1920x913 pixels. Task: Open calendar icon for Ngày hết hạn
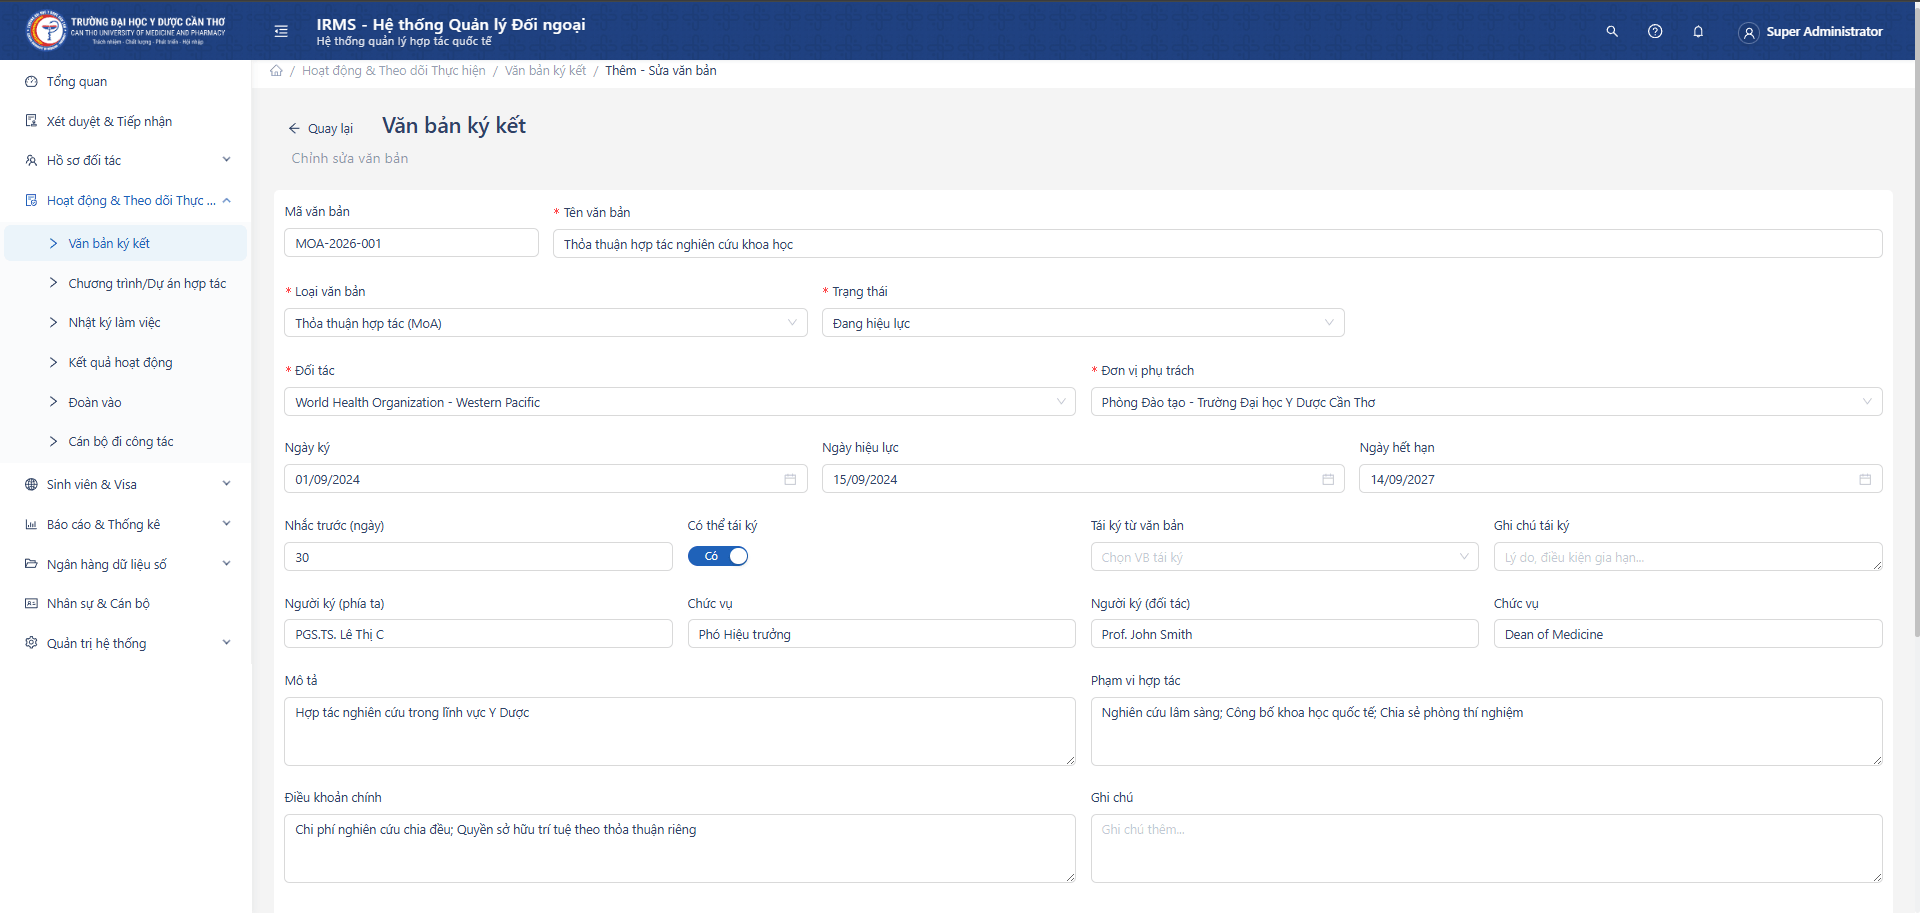point(1864,480)
